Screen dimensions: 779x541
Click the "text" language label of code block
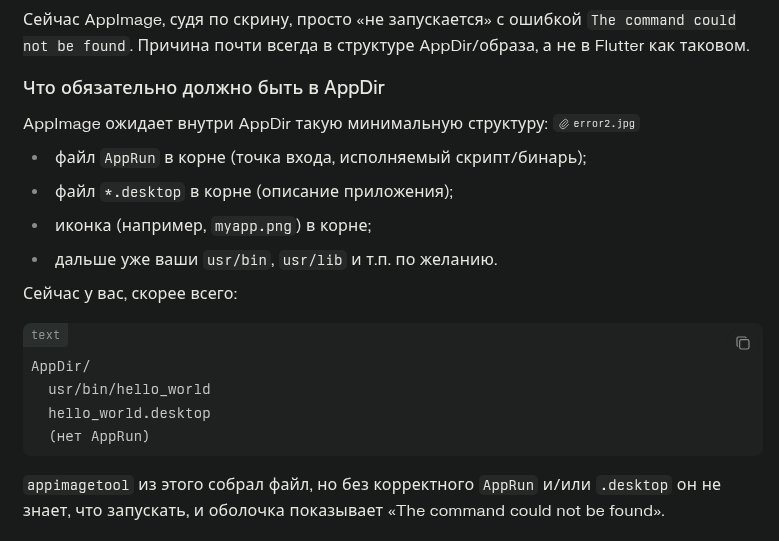coord(46,335)
